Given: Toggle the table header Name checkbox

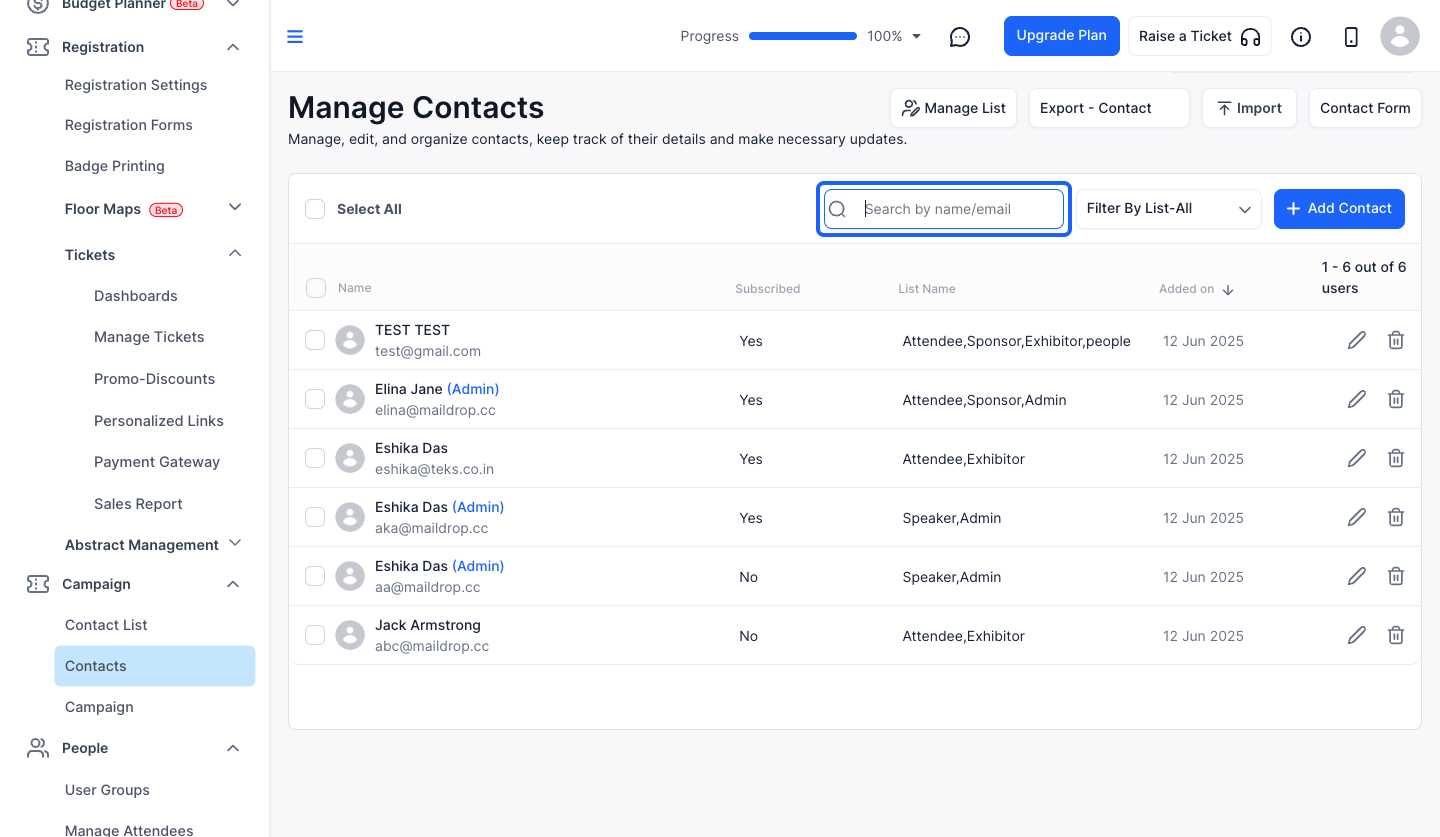Looking at the screenshot, I should (x=315, y=288).
